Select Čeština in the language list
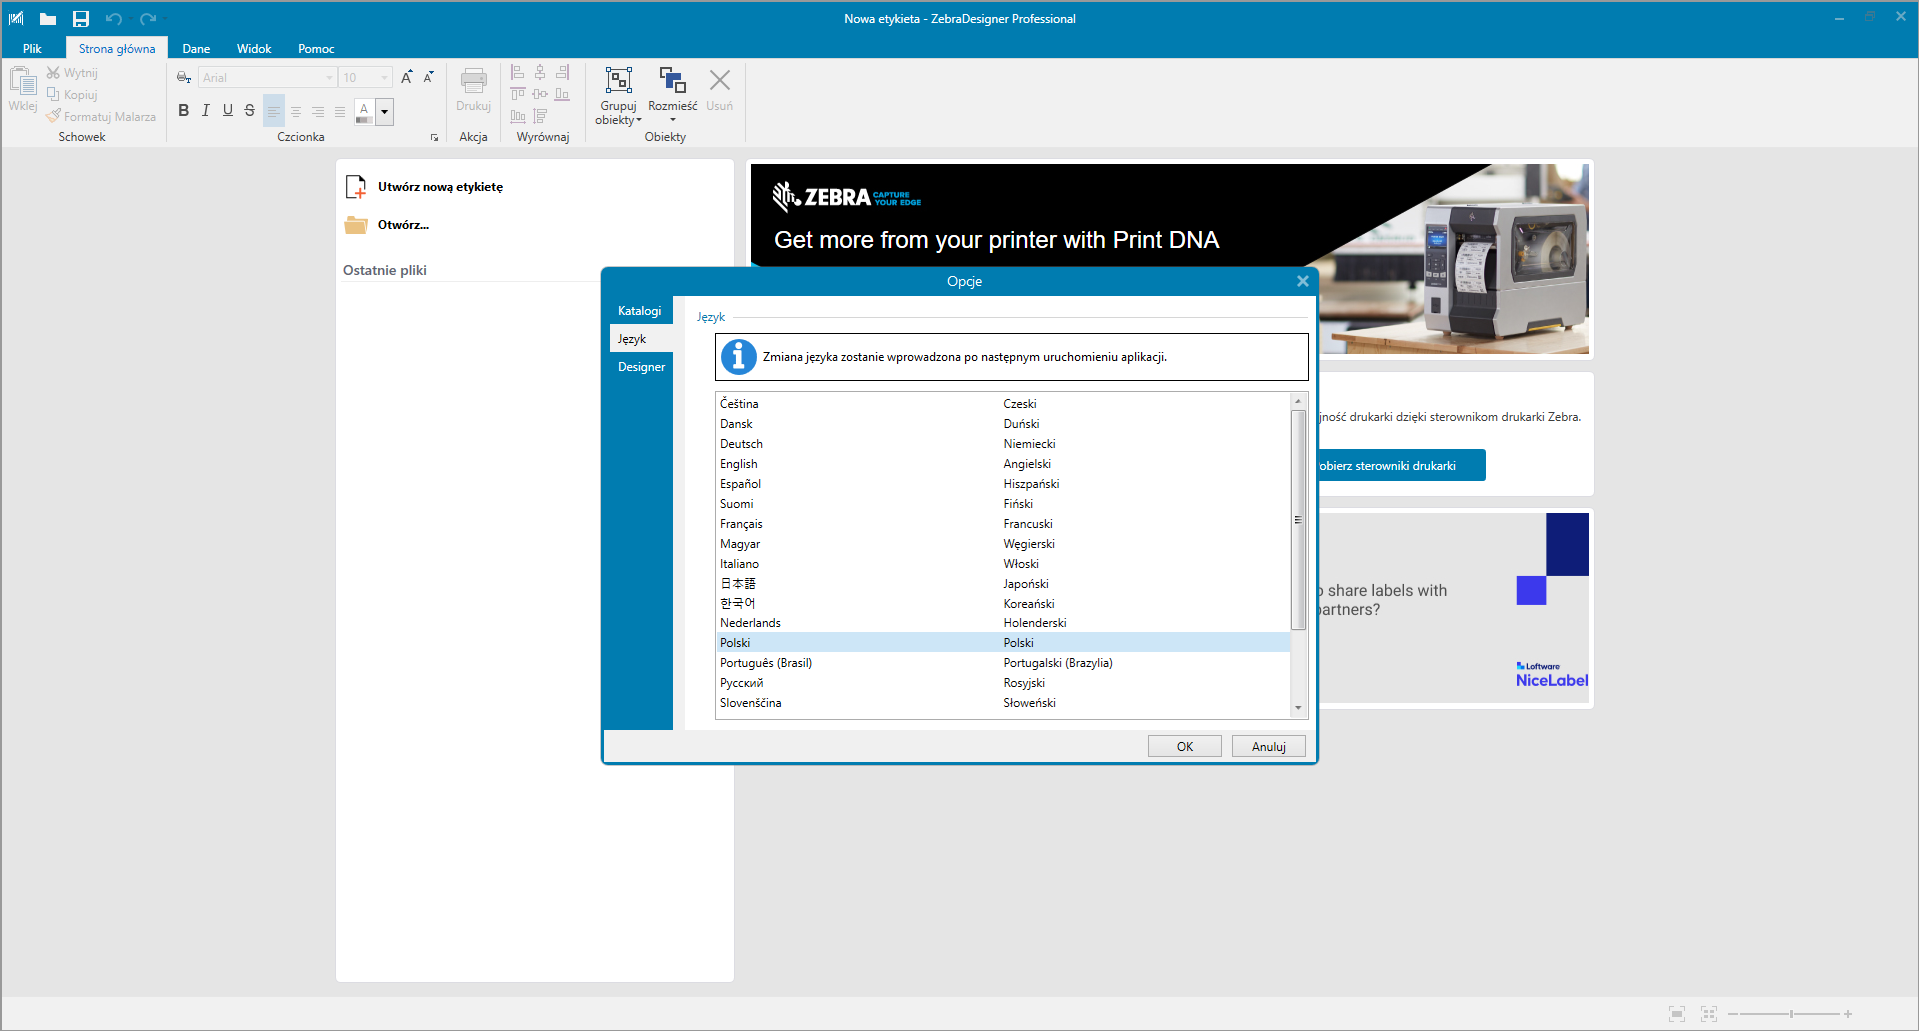1919x1031 pixels. click(x=1003, y=404)
